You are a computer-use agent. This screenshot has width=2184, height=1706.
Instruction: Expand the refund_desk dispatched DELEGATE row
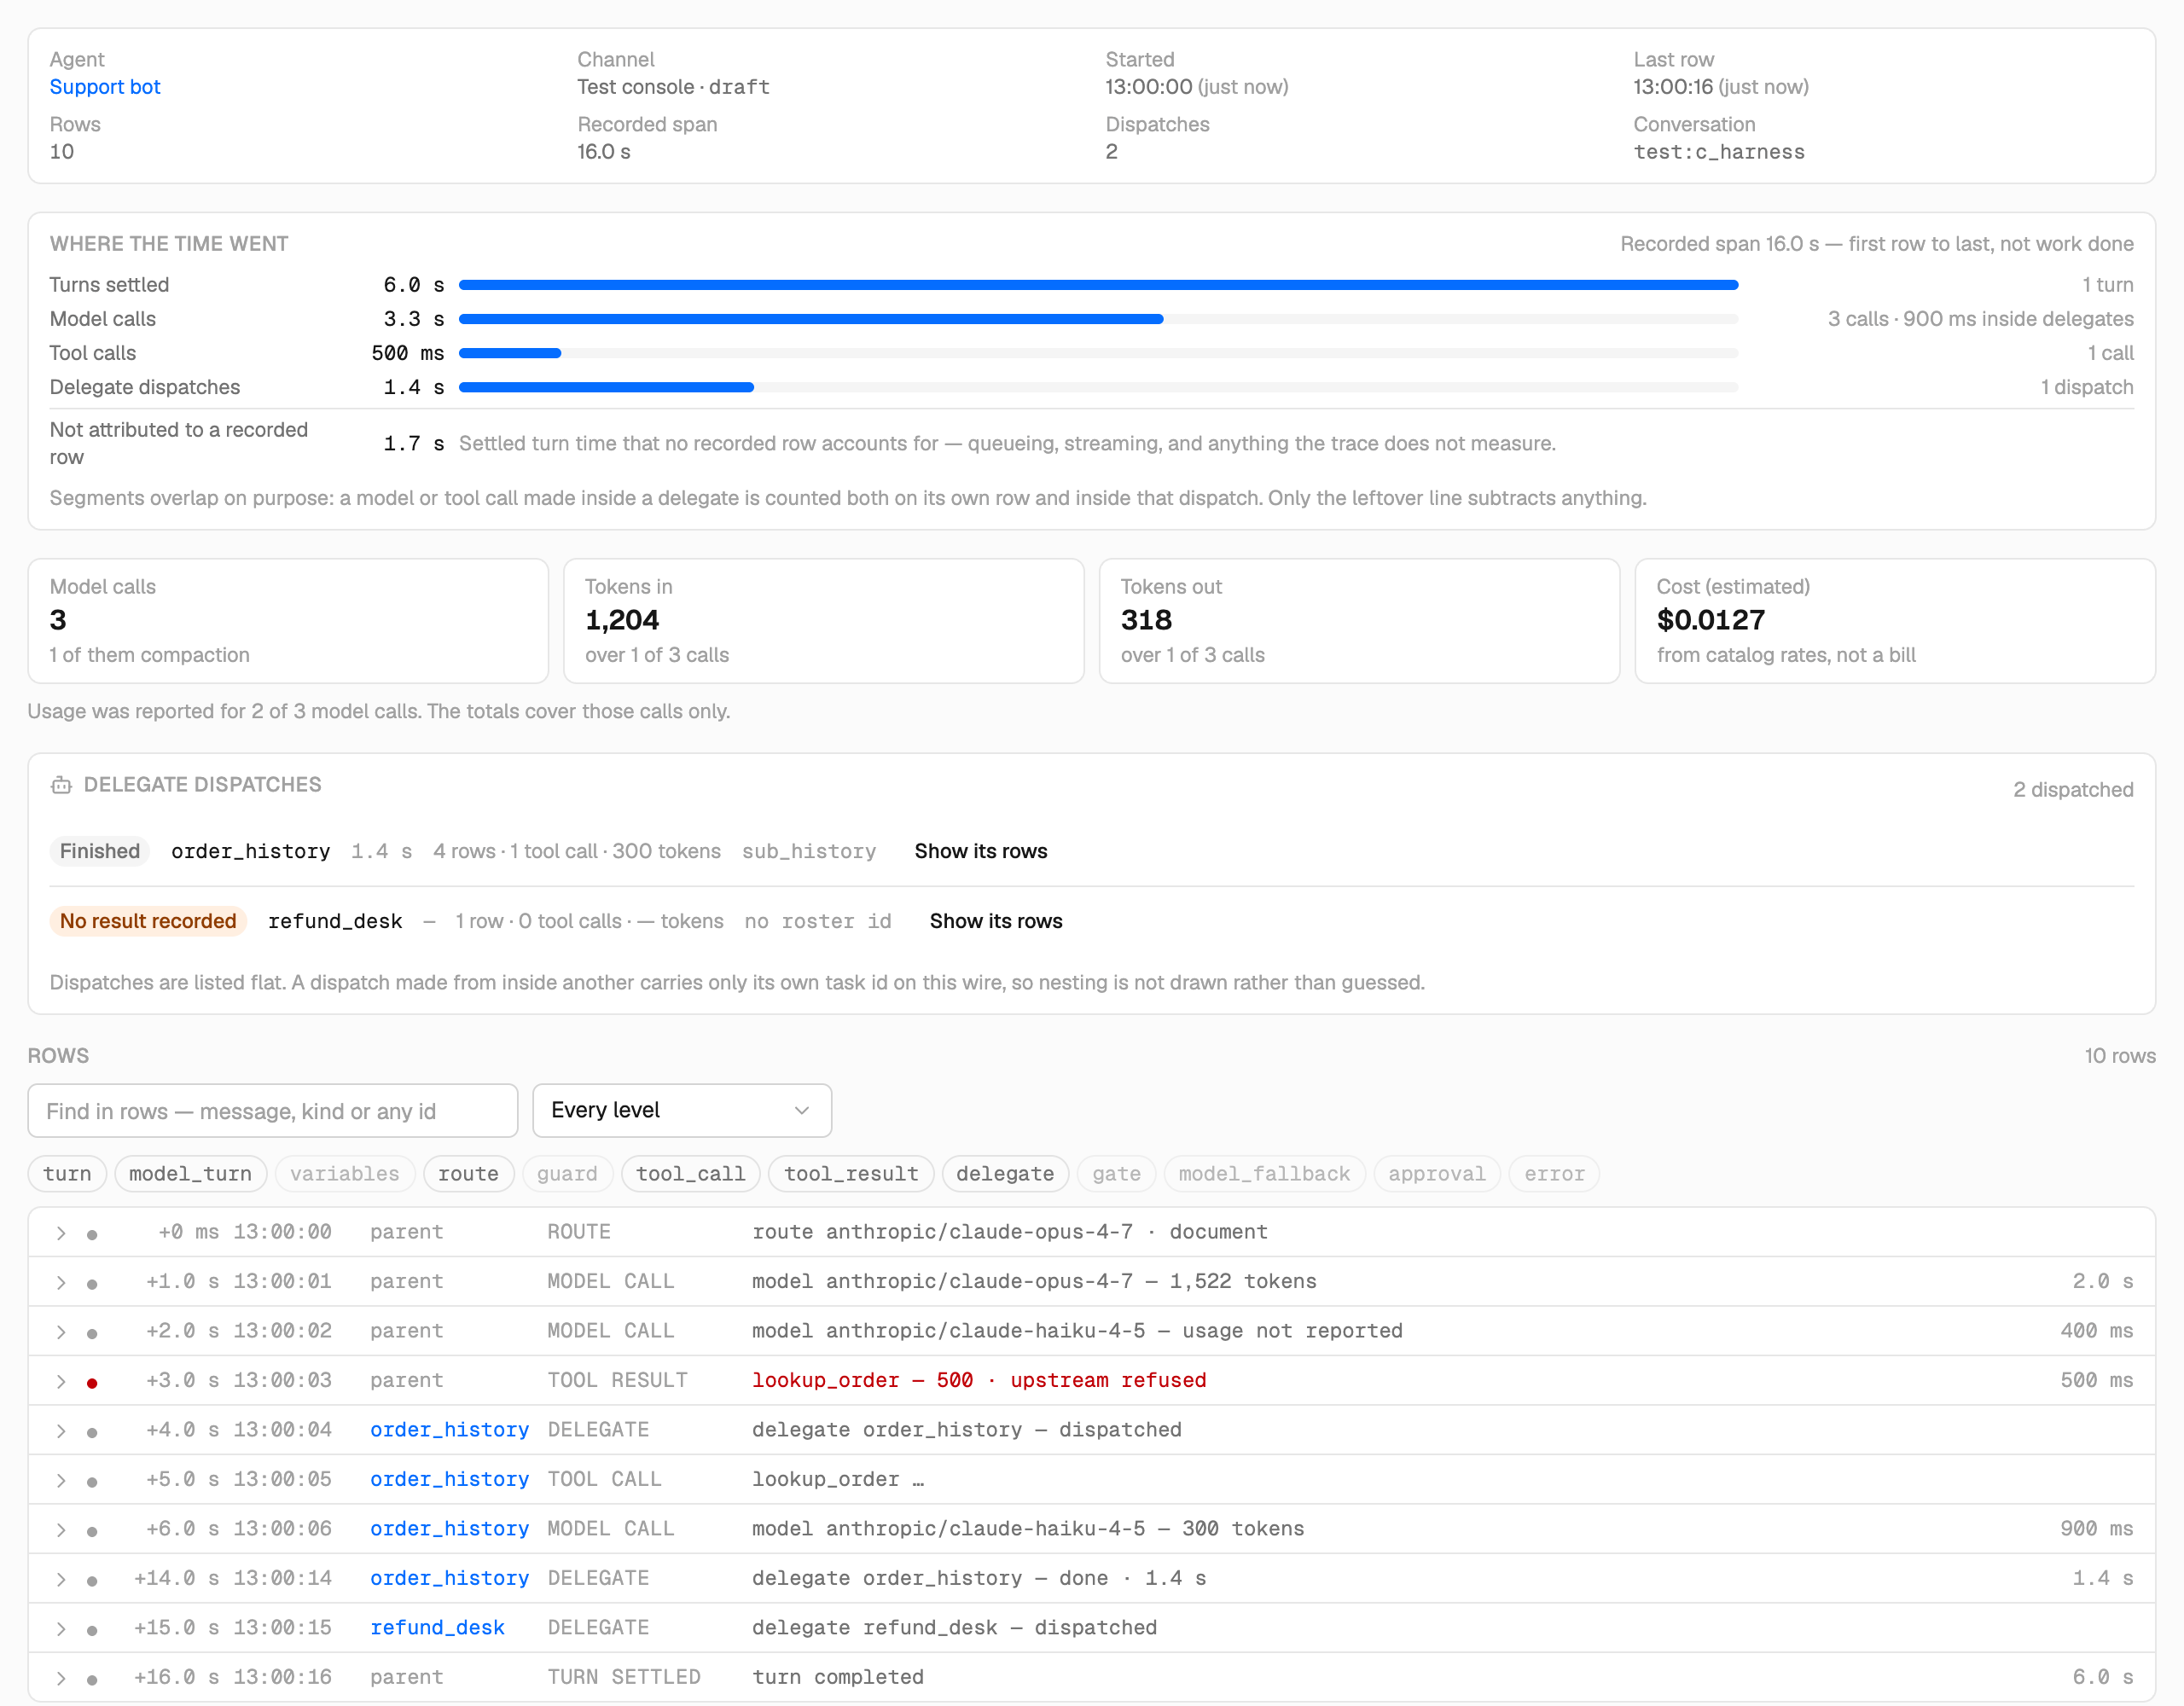pyautogui.click(x=61, y=1629)
